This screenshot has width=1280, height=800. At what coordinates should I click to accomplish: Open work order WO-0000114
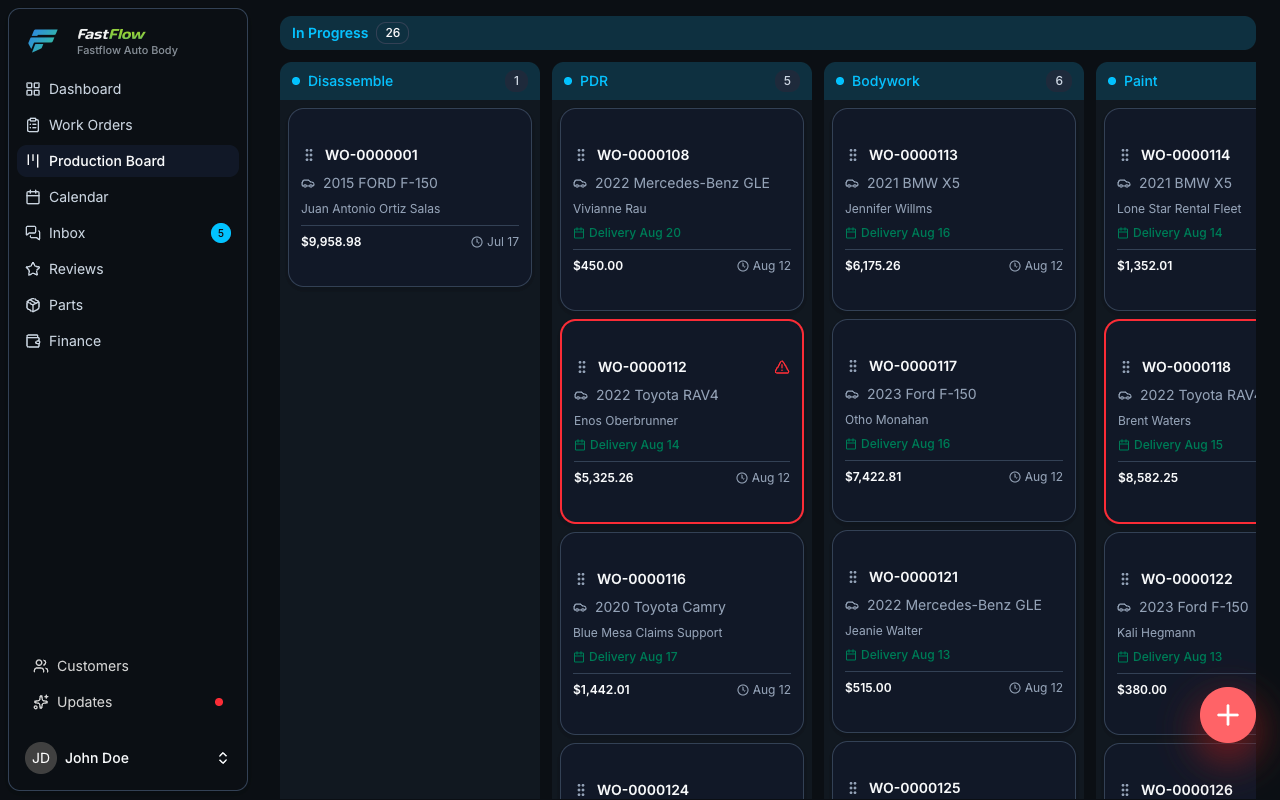pos(1185,155)
